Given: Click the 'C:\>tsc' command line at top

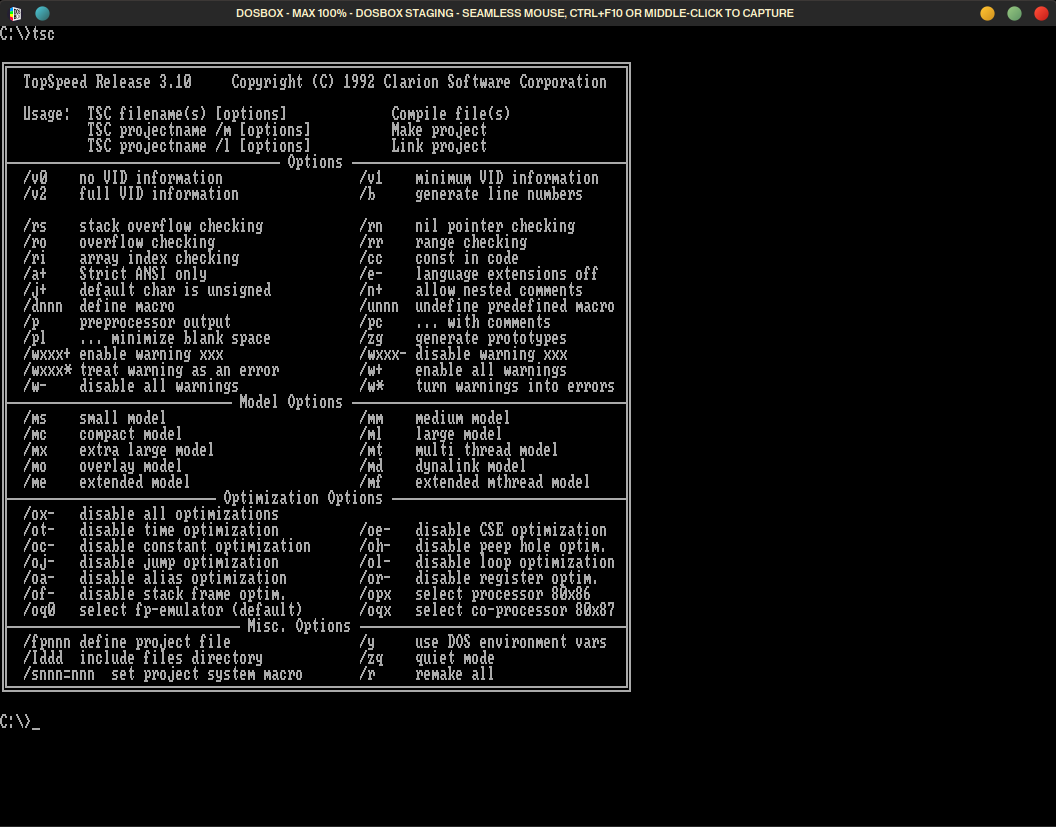Looking at the screenshot, I should (x=27, y=34).
